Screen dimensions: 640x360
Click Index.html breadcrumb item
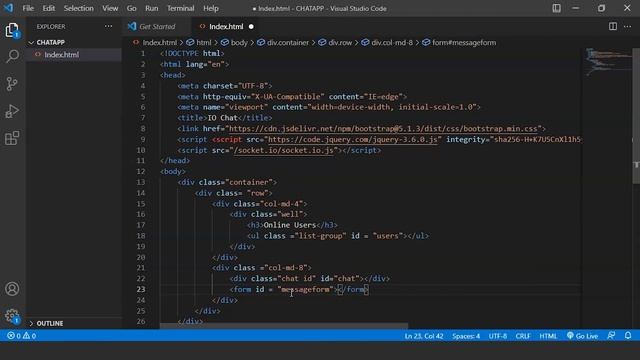pos(160,42)
